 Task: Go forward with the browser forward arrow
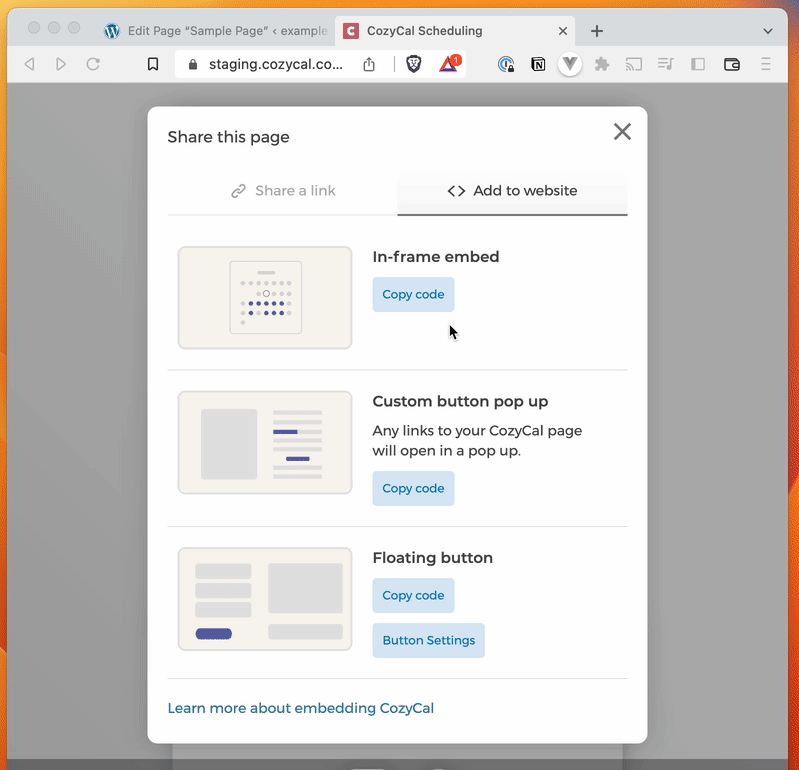tap(61, 64)
